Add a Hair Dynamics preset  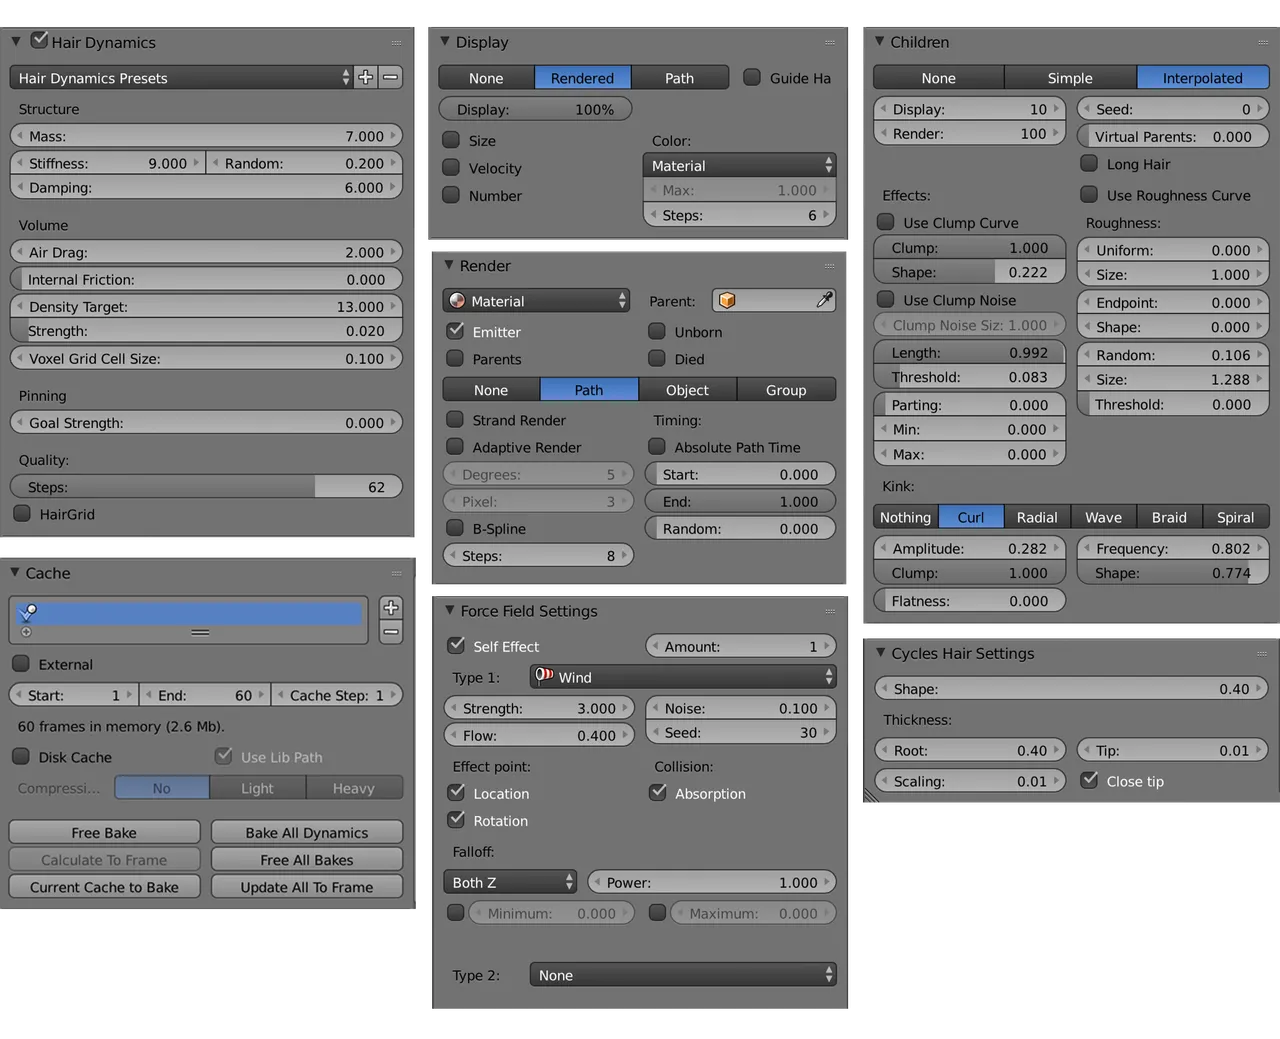click(x=366, y=78)
